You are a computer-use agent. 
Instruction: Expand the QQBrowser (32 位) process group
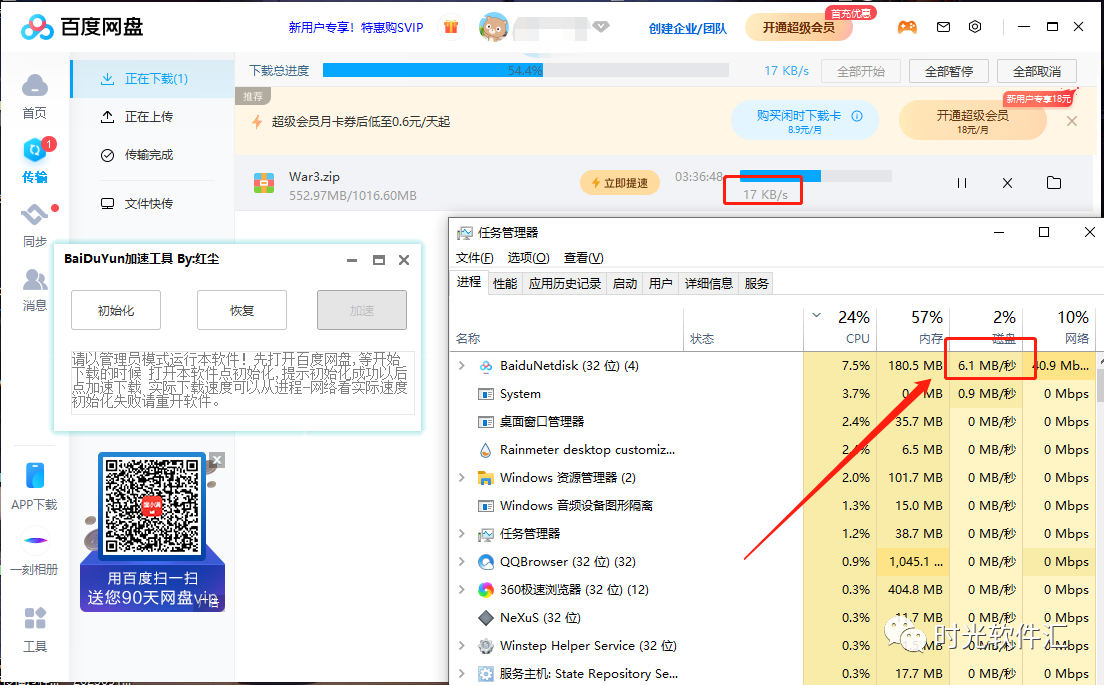coord(462,561)
